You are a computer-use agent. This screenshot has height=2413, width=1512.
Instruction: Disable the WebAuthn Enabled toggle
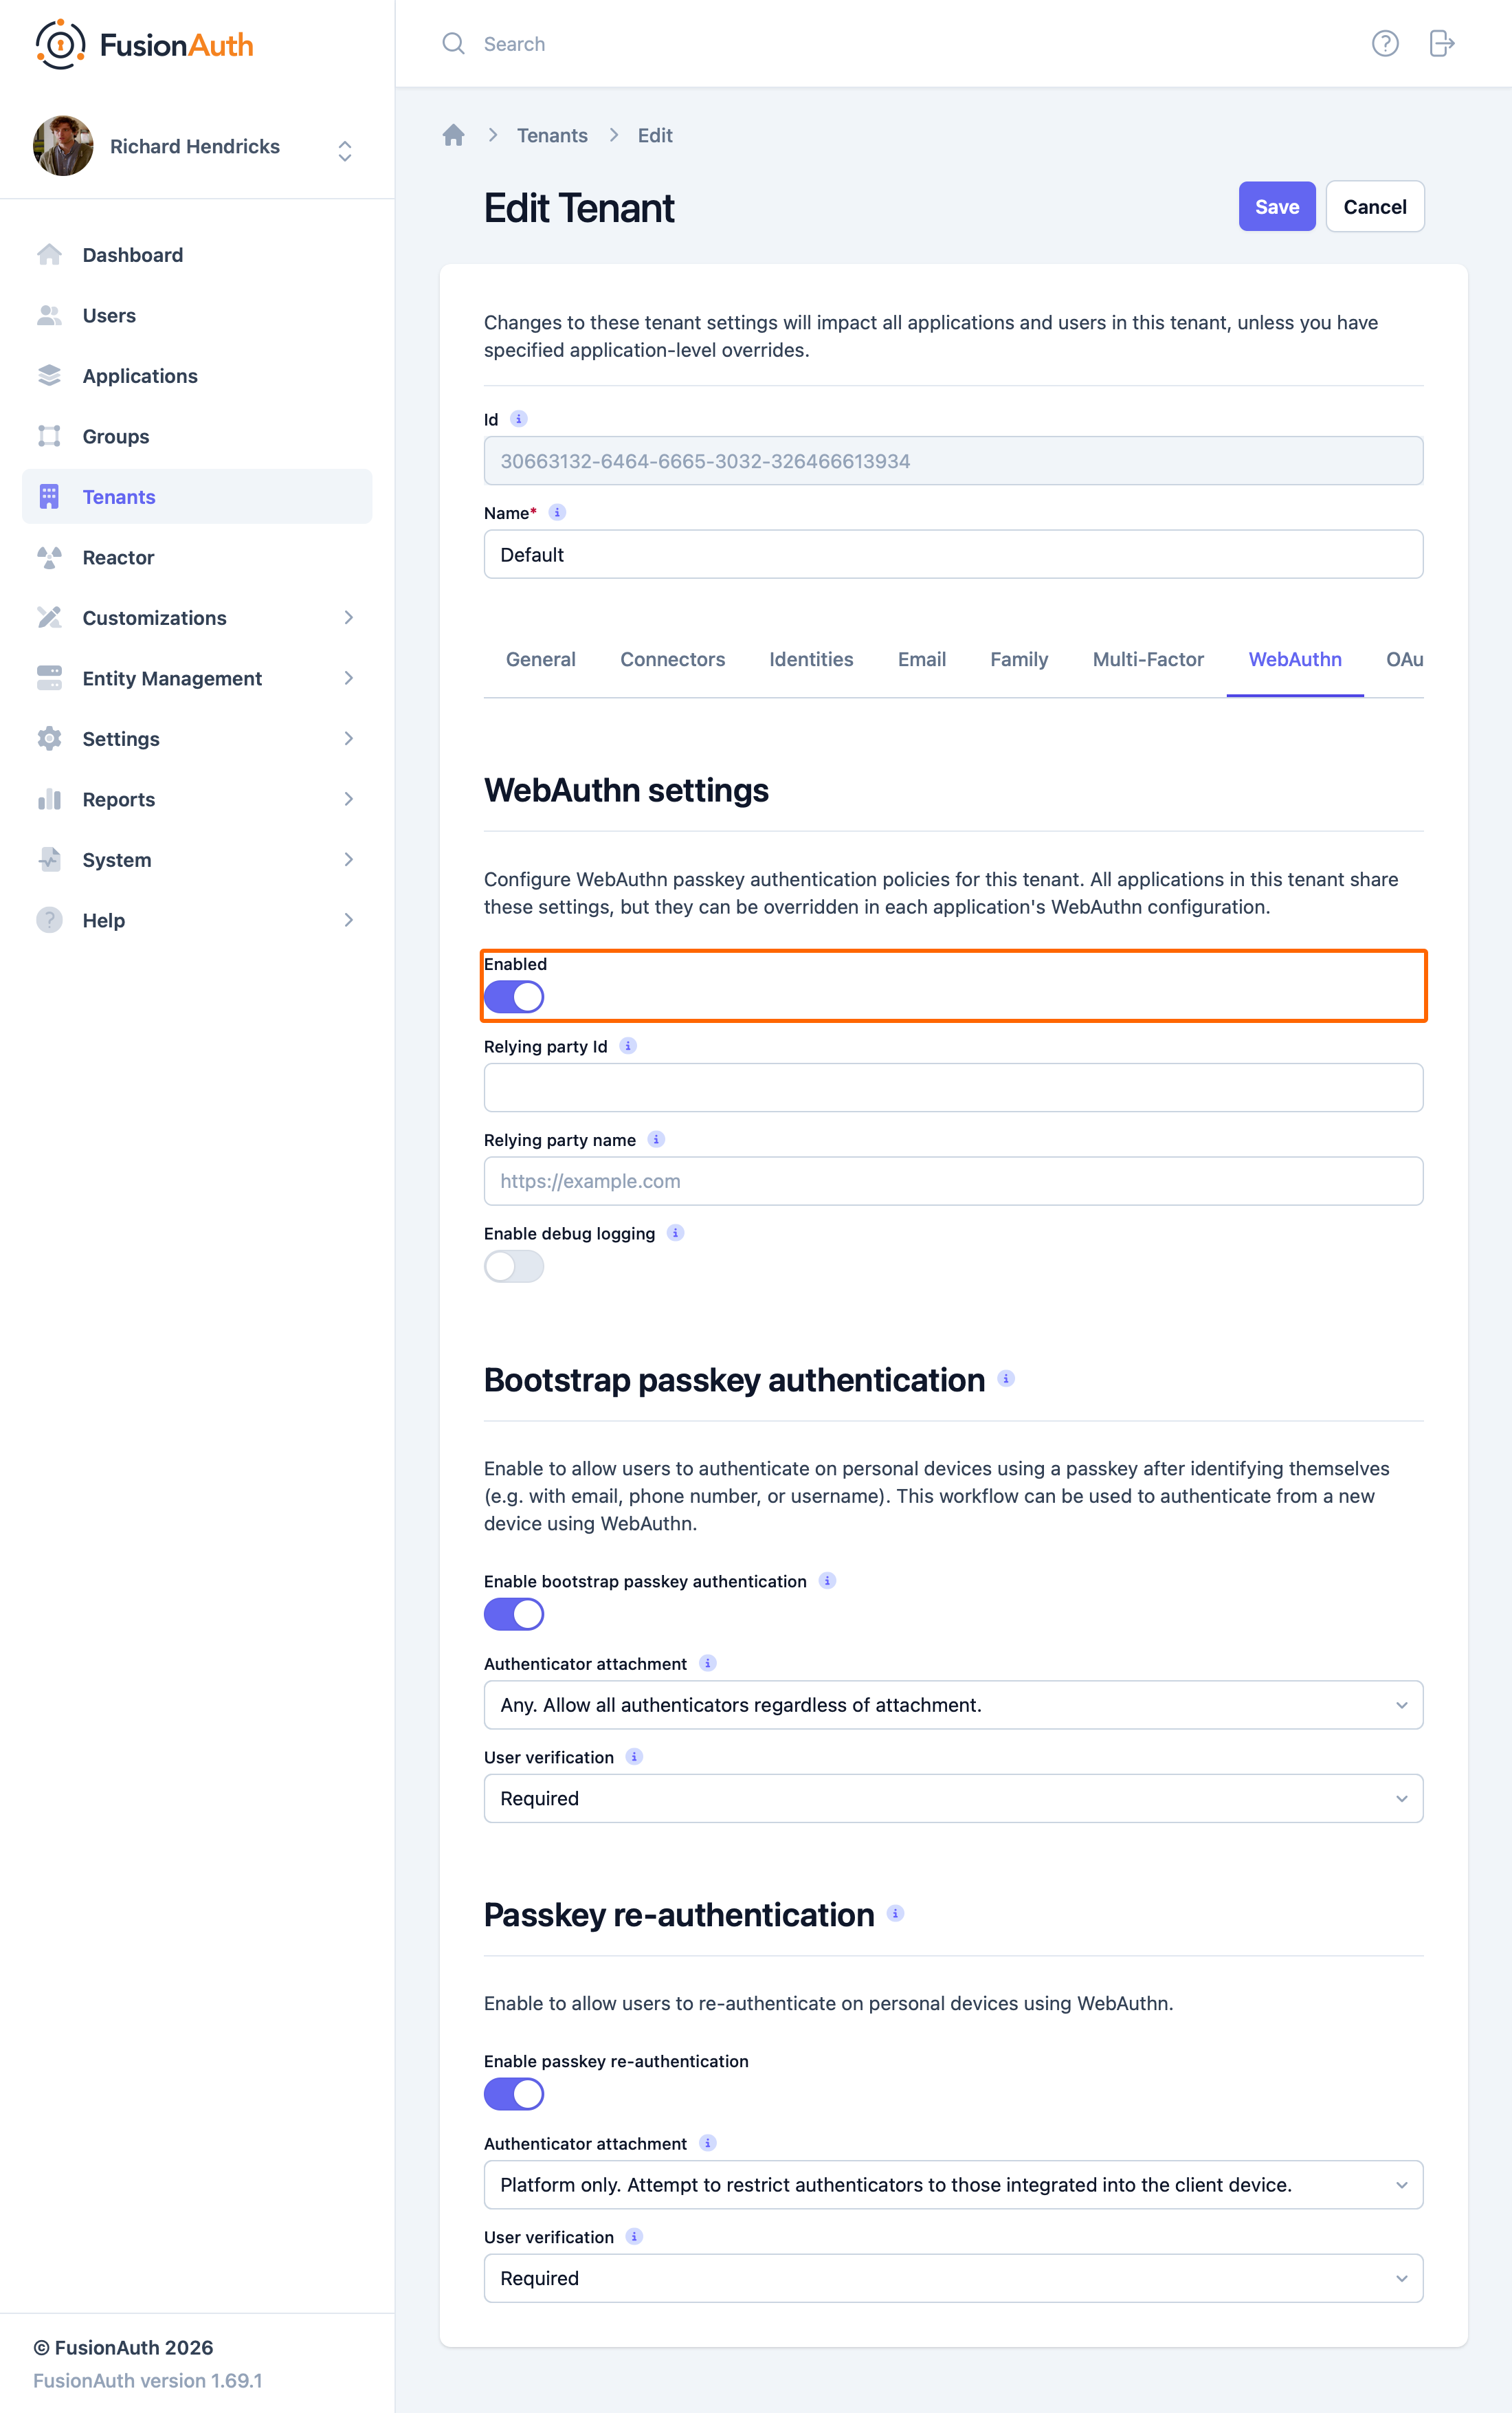tap(514, 996)
